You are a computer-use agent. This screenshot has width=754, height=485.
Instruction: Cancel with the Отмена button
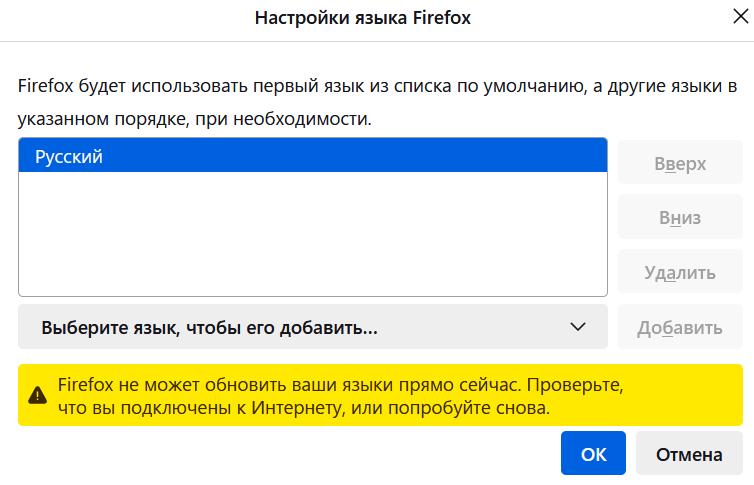[x=689, y=454]
